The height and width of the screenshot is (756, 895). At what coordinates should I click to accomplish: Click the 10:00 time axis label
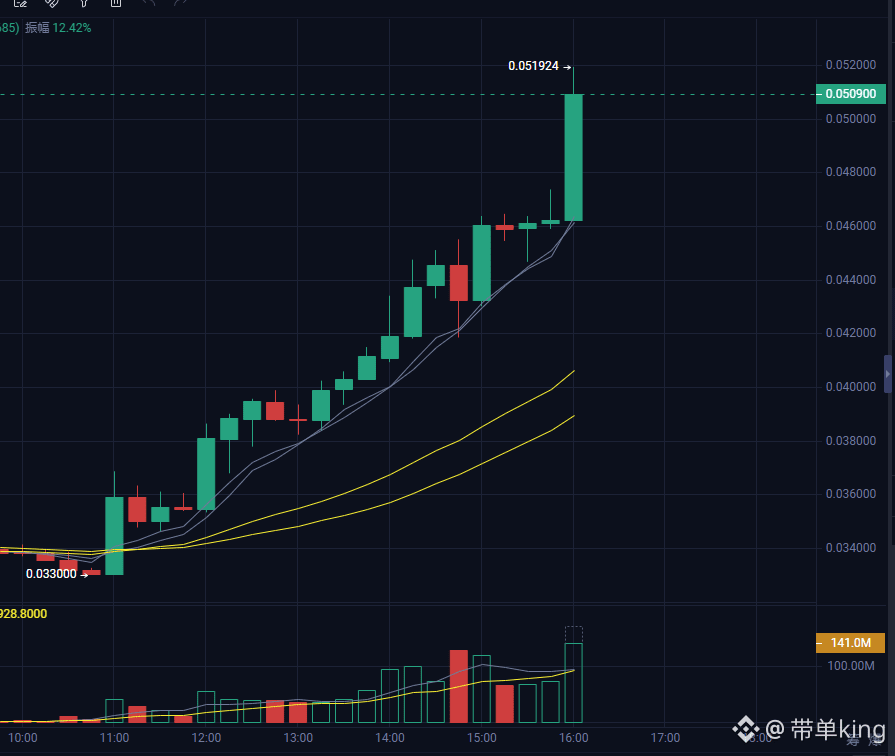click(x=23, y=738)
